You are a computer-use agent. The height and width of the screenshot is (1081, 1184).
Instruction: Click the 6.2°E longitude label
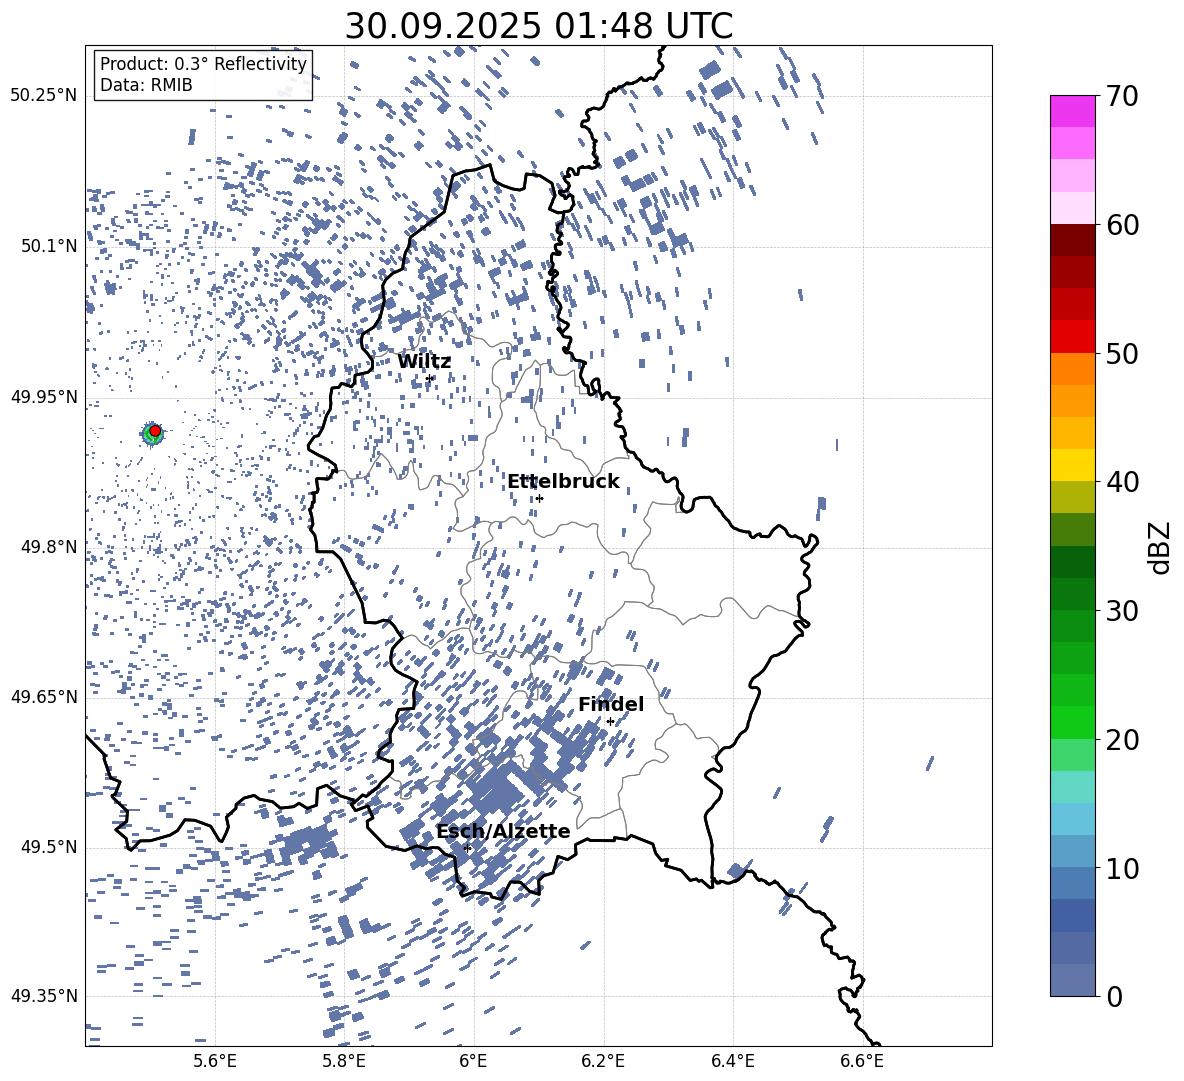[x=603, y=1061]
